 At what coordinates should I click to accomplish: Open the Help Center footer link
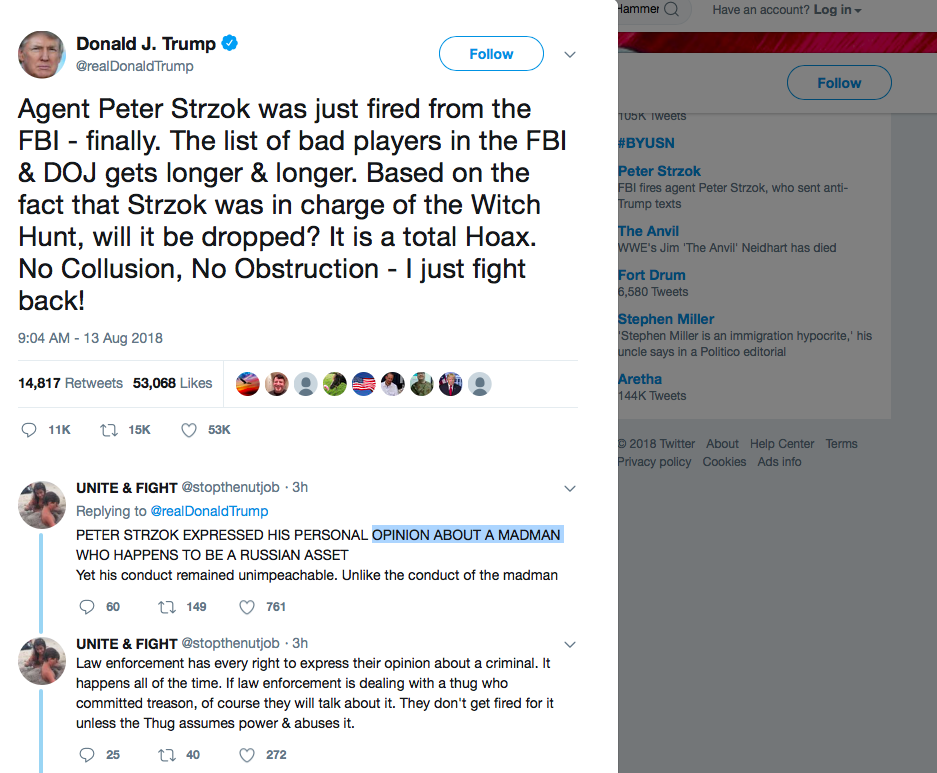[x=782, y=444]
